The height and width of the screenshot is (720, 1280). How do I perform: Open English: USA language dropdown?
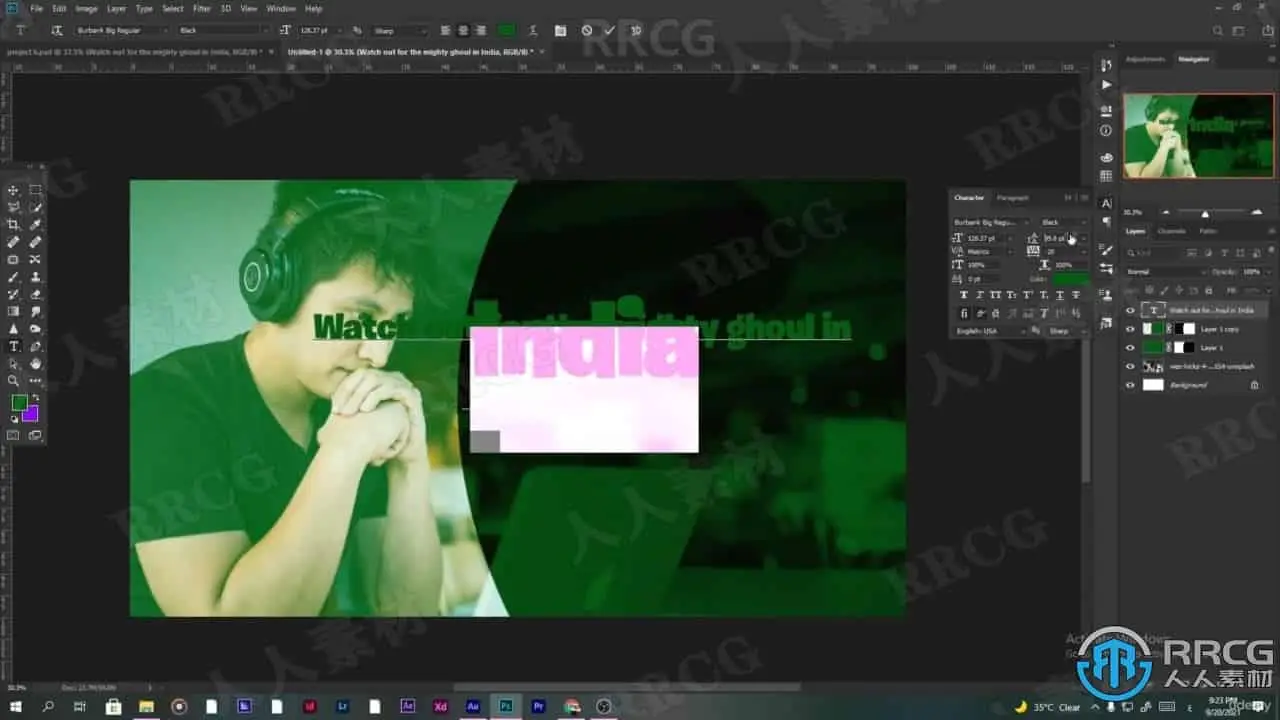989,331
